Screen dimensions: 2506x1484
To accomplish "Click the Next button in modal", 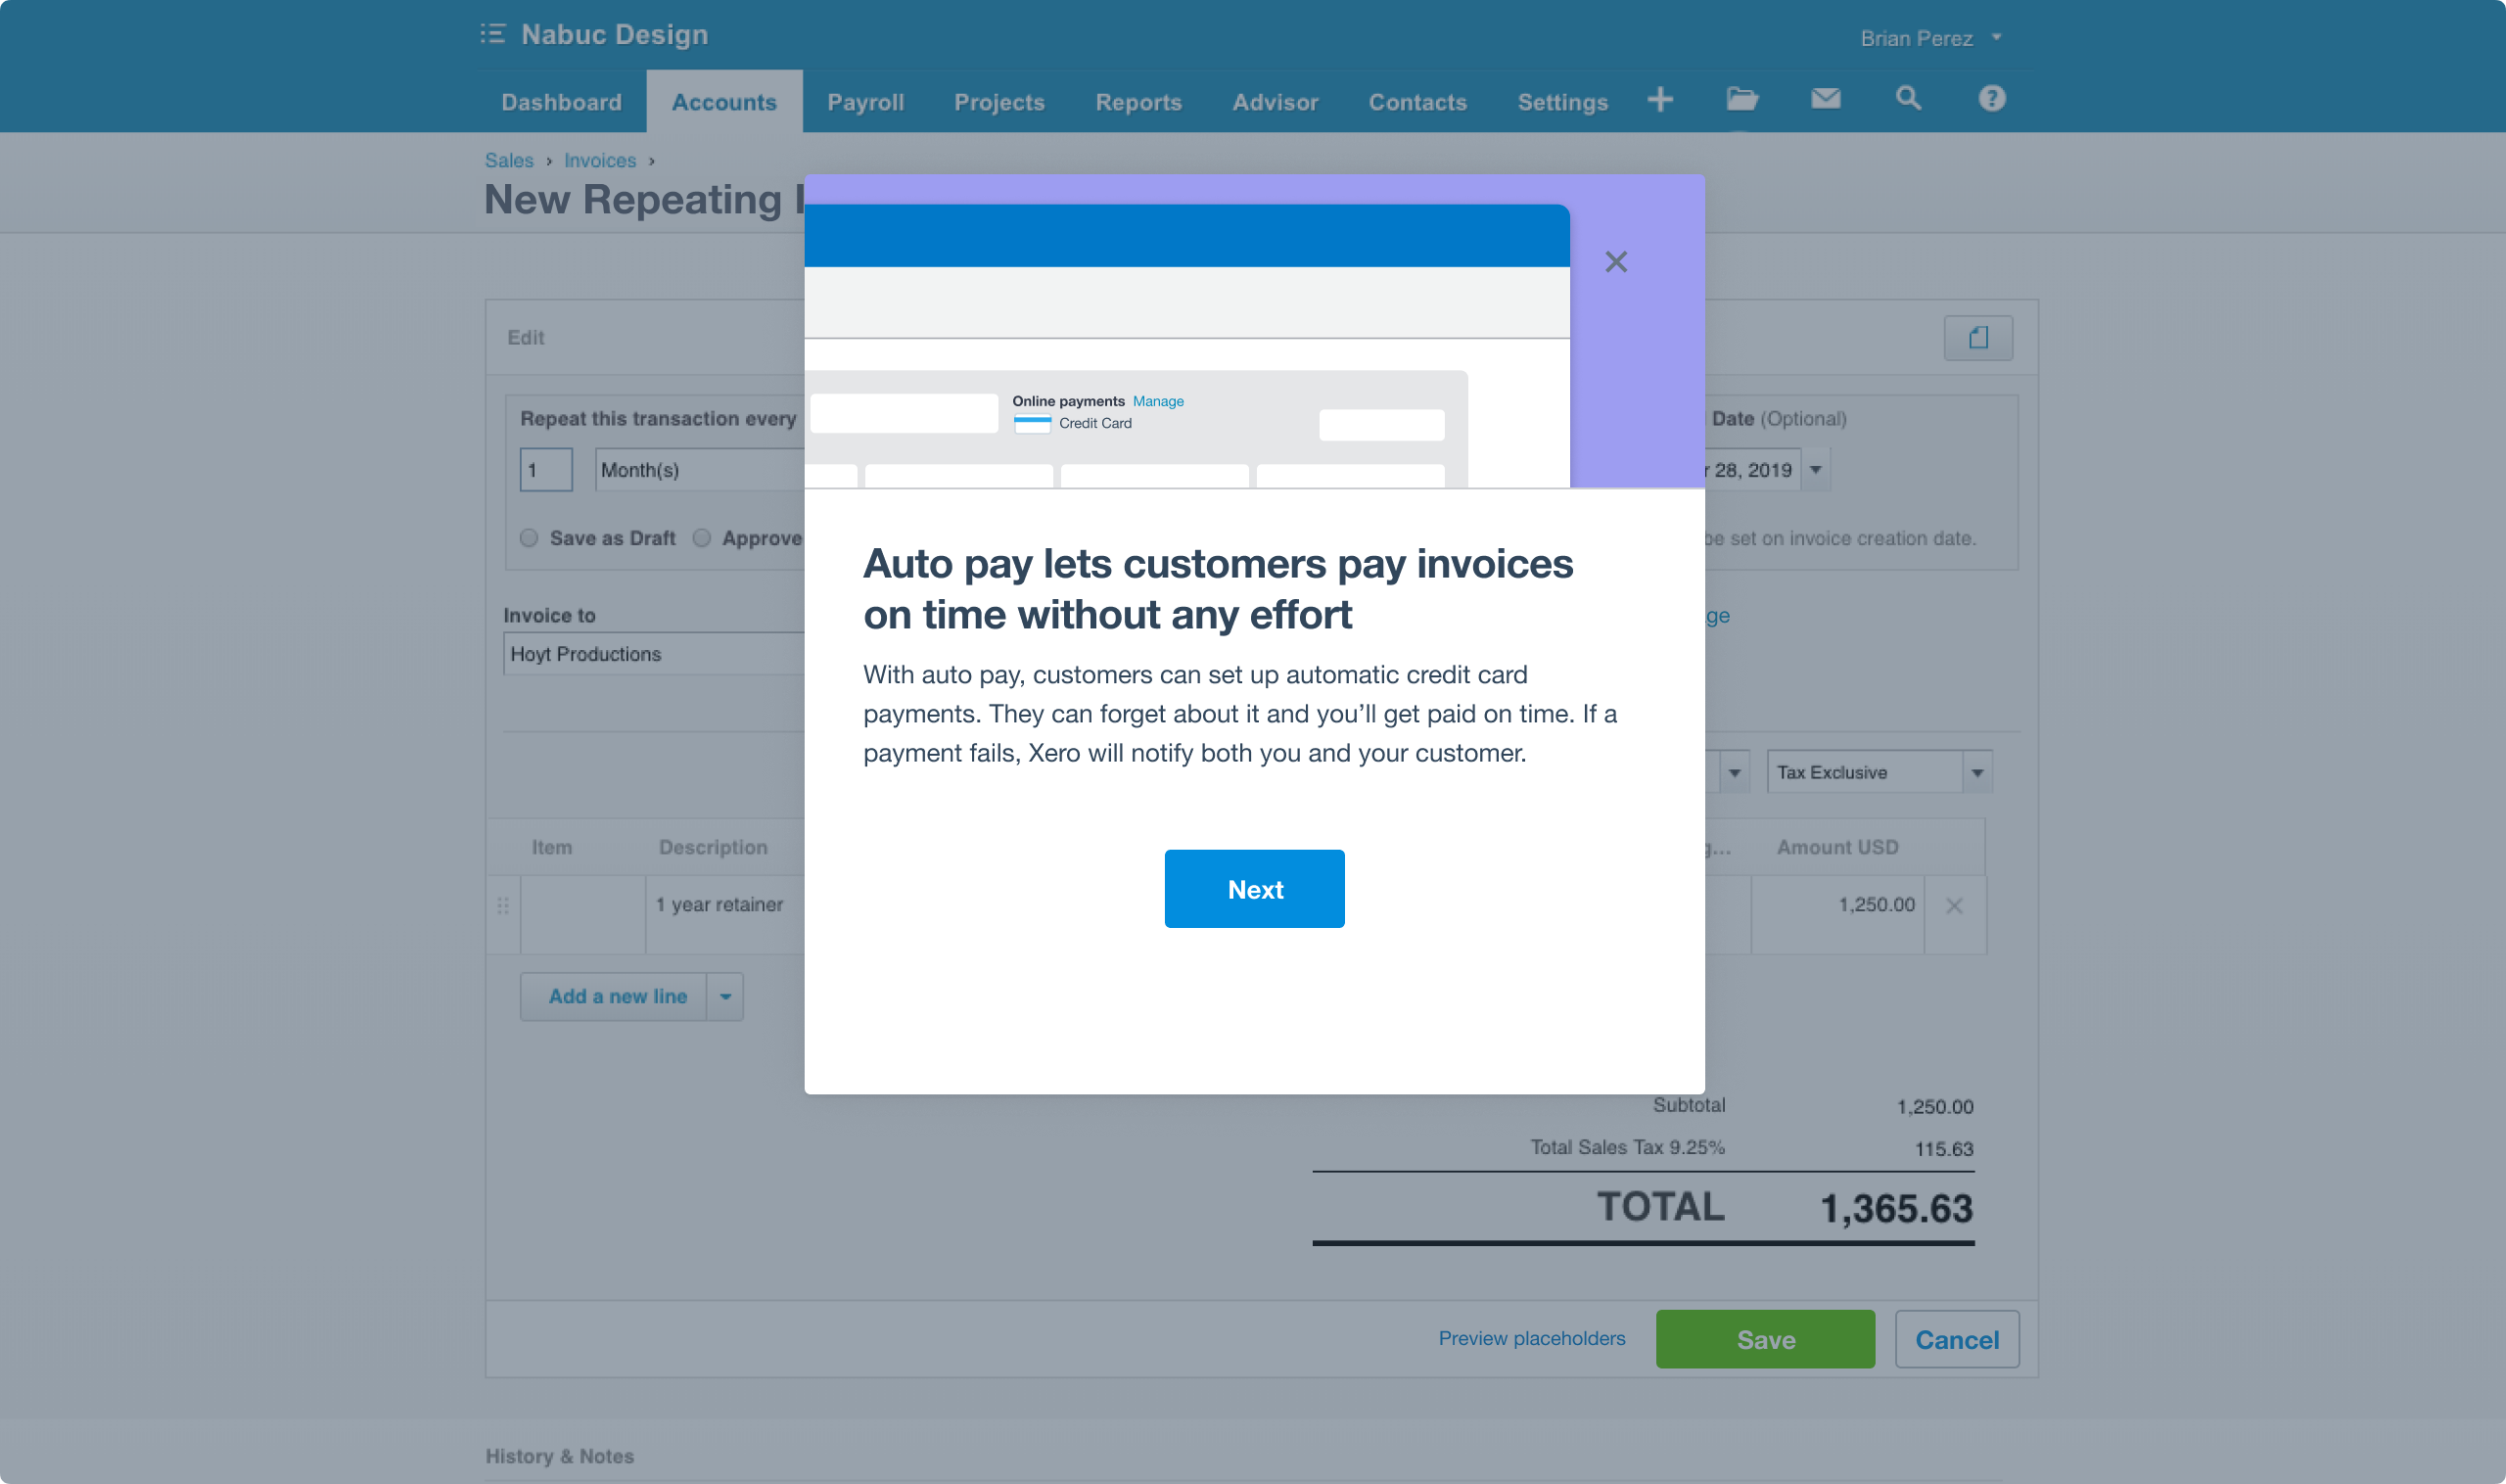I will point(1254,889).
